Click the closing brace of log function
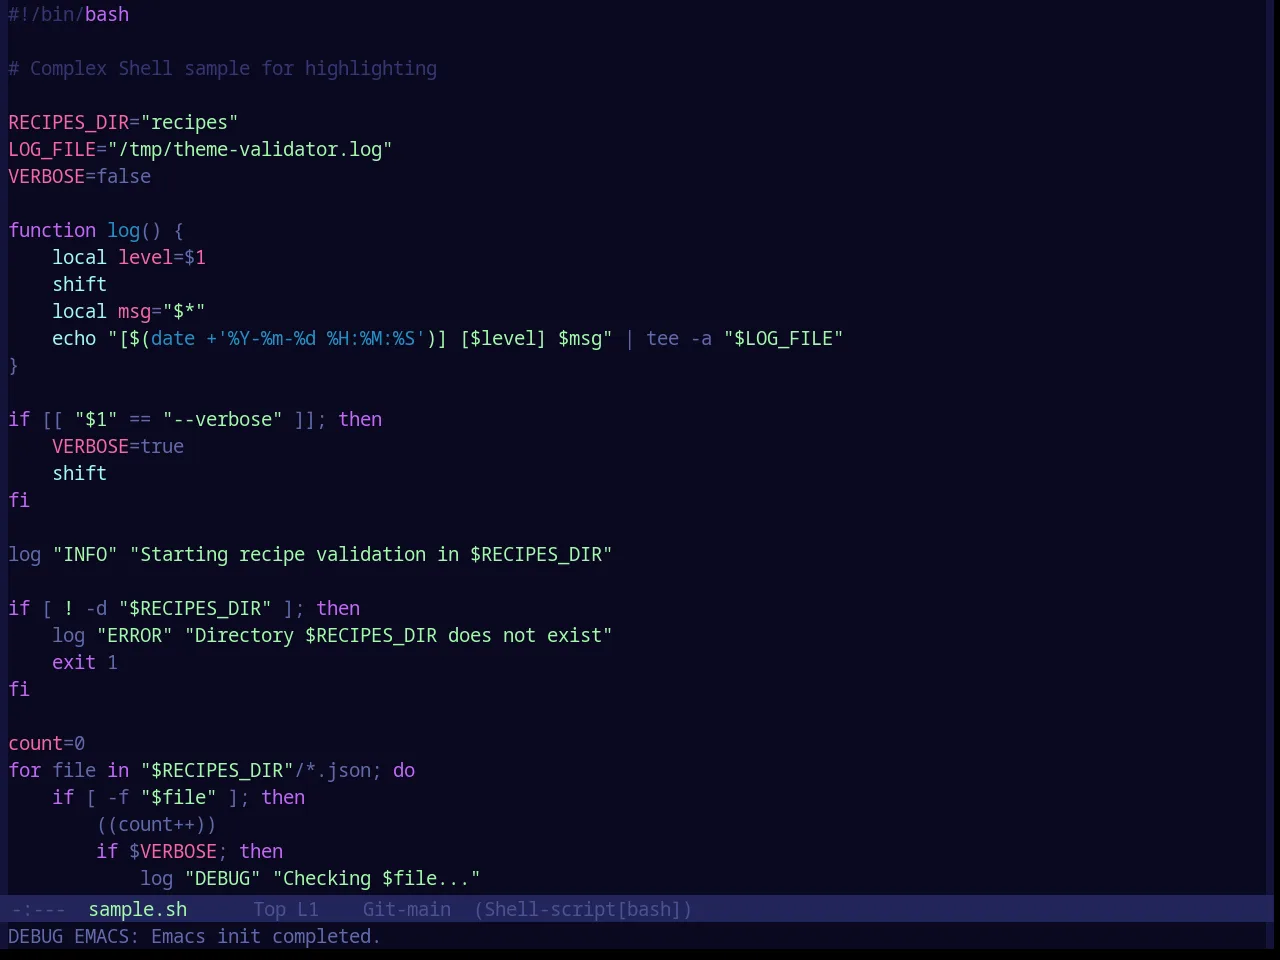This screenshot has height=960, width=1280. (13, 365)
